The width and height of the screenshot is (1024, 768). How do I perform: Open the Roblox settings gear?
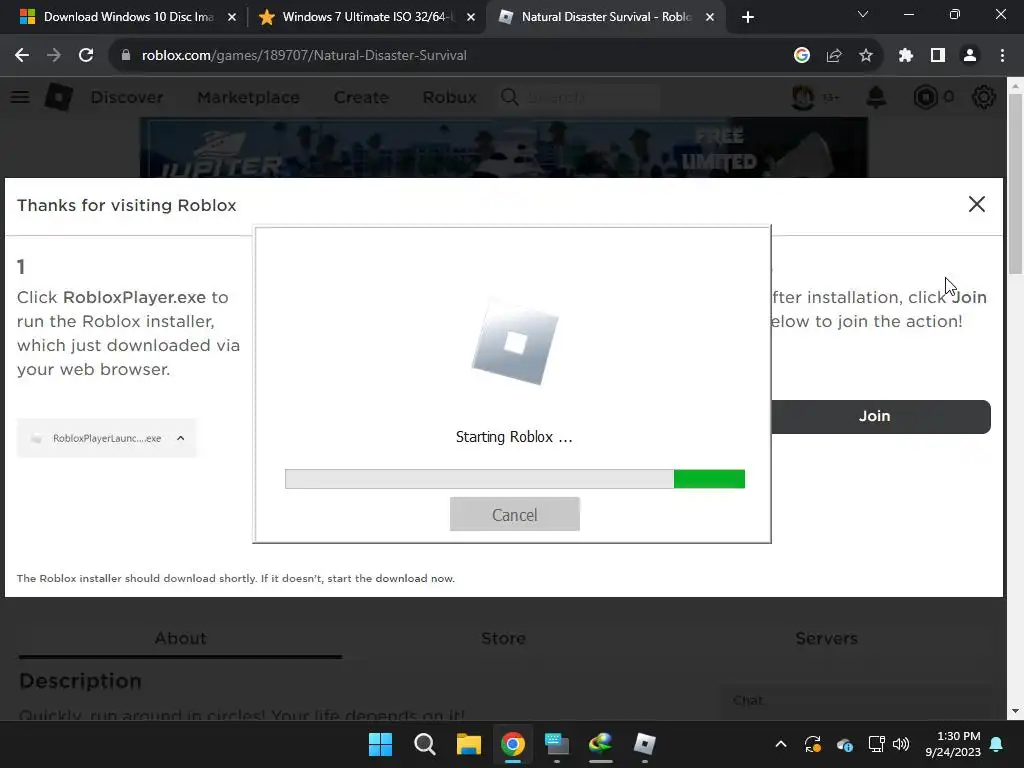pos(984,97)
